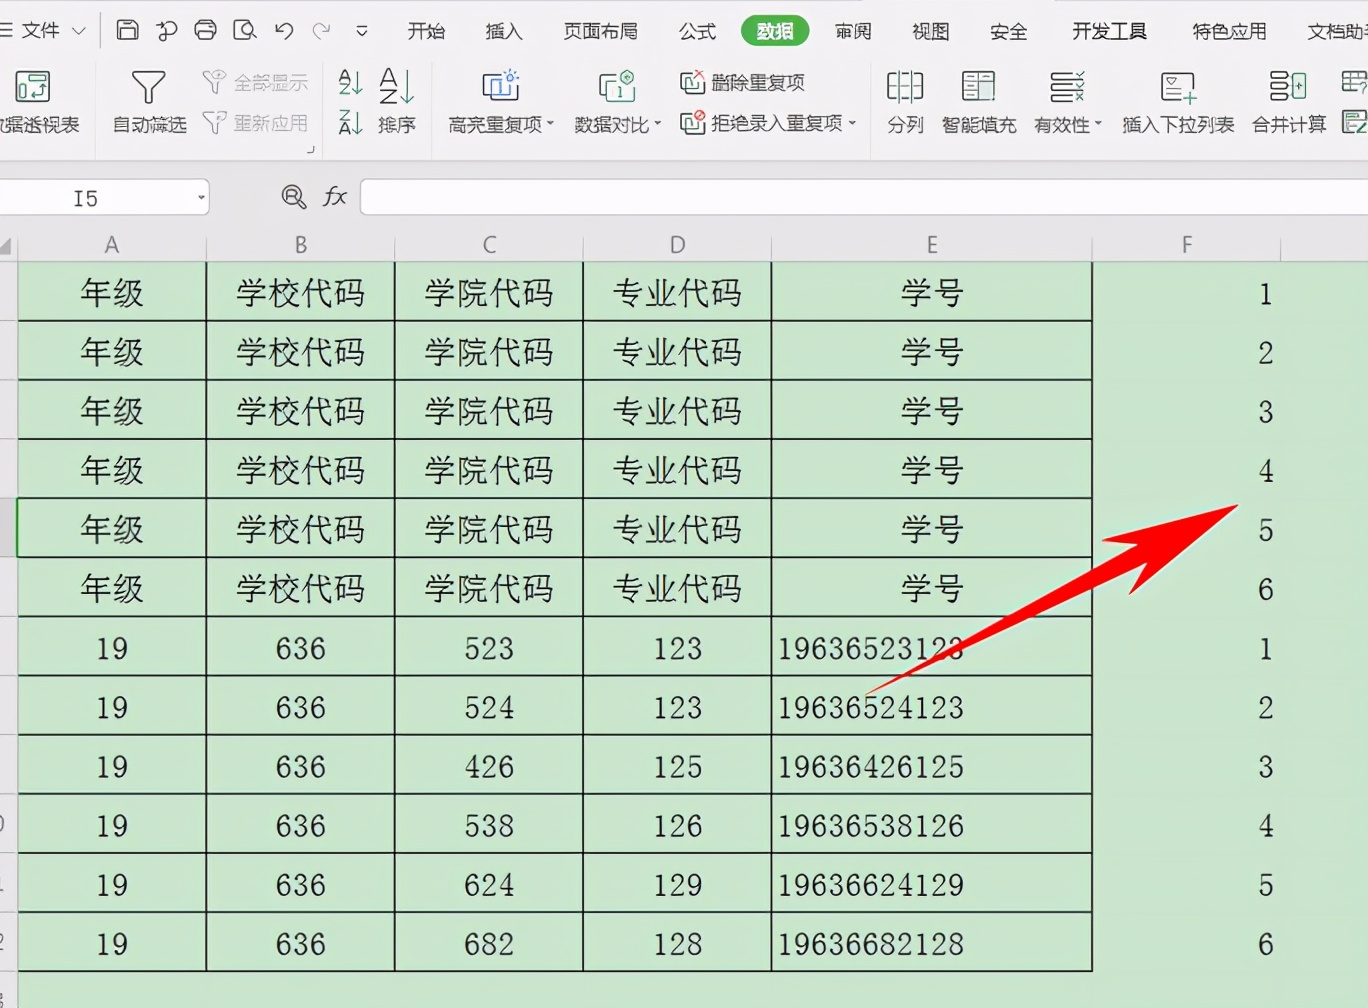Viewport: 1368px width, 1008px height.
Task: Click the fx insert function icon
Action: point(334,197)
